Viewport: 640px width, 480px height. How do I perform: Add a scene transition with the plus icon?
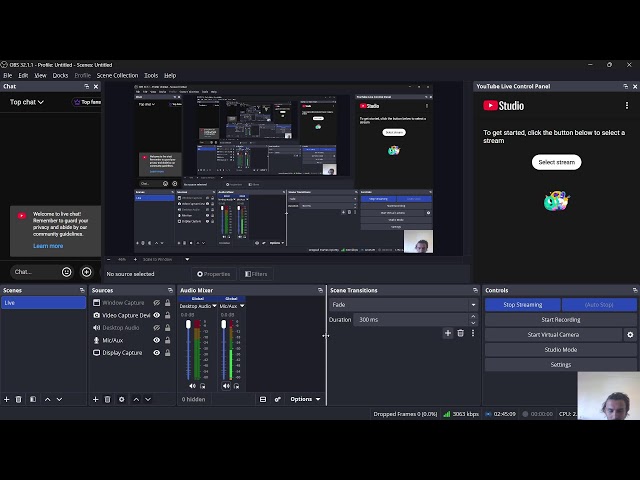click(448, 333)
